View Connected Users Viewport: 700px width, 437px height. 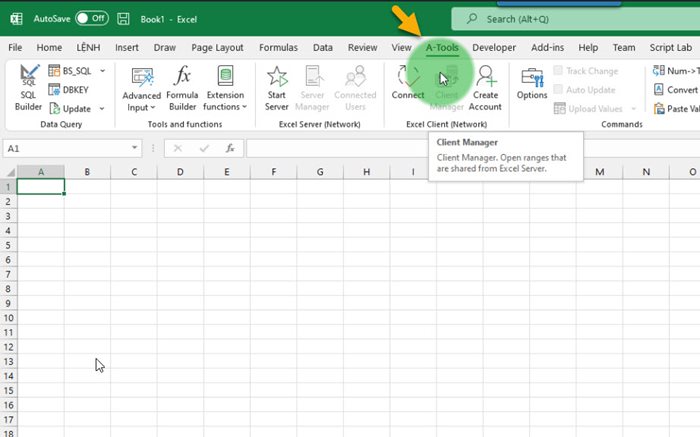pyautogui.click(x=355, y=88)
